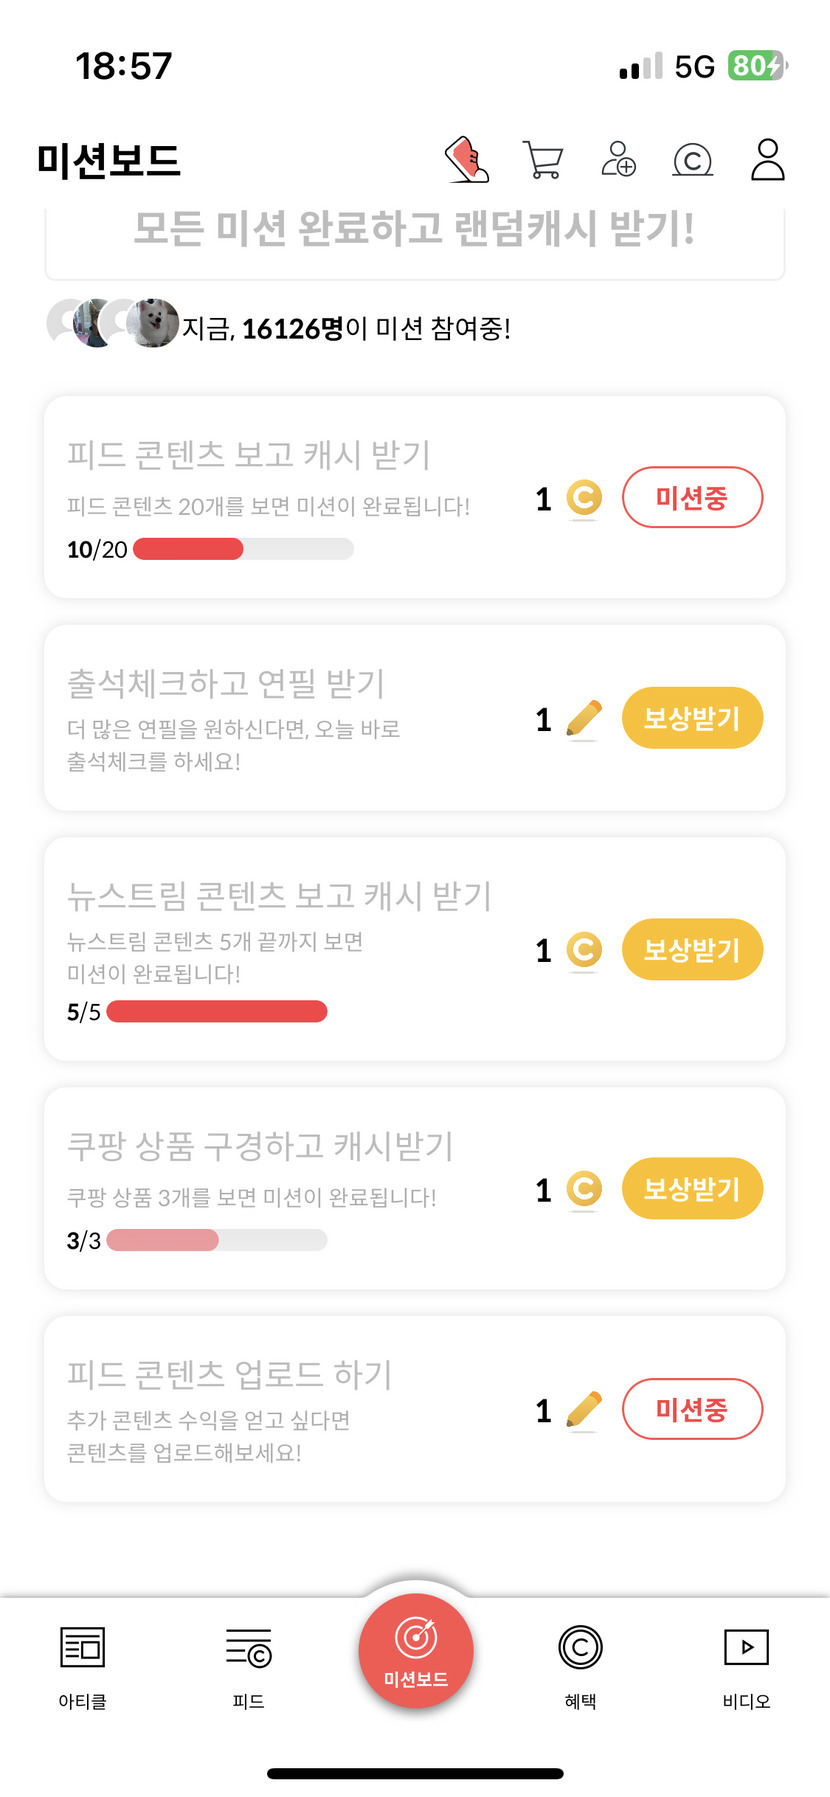This screenshot has height=1797, width=830.
Task: Open the shopping cart icon
Action: [543, 160]
